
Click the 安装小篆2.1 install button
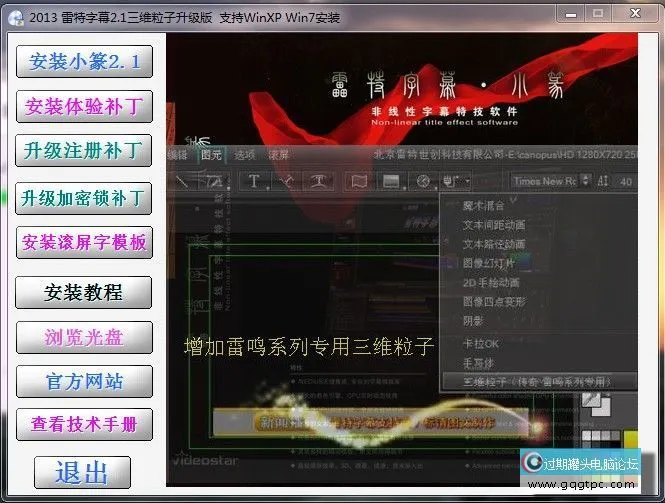pos(84,61)
